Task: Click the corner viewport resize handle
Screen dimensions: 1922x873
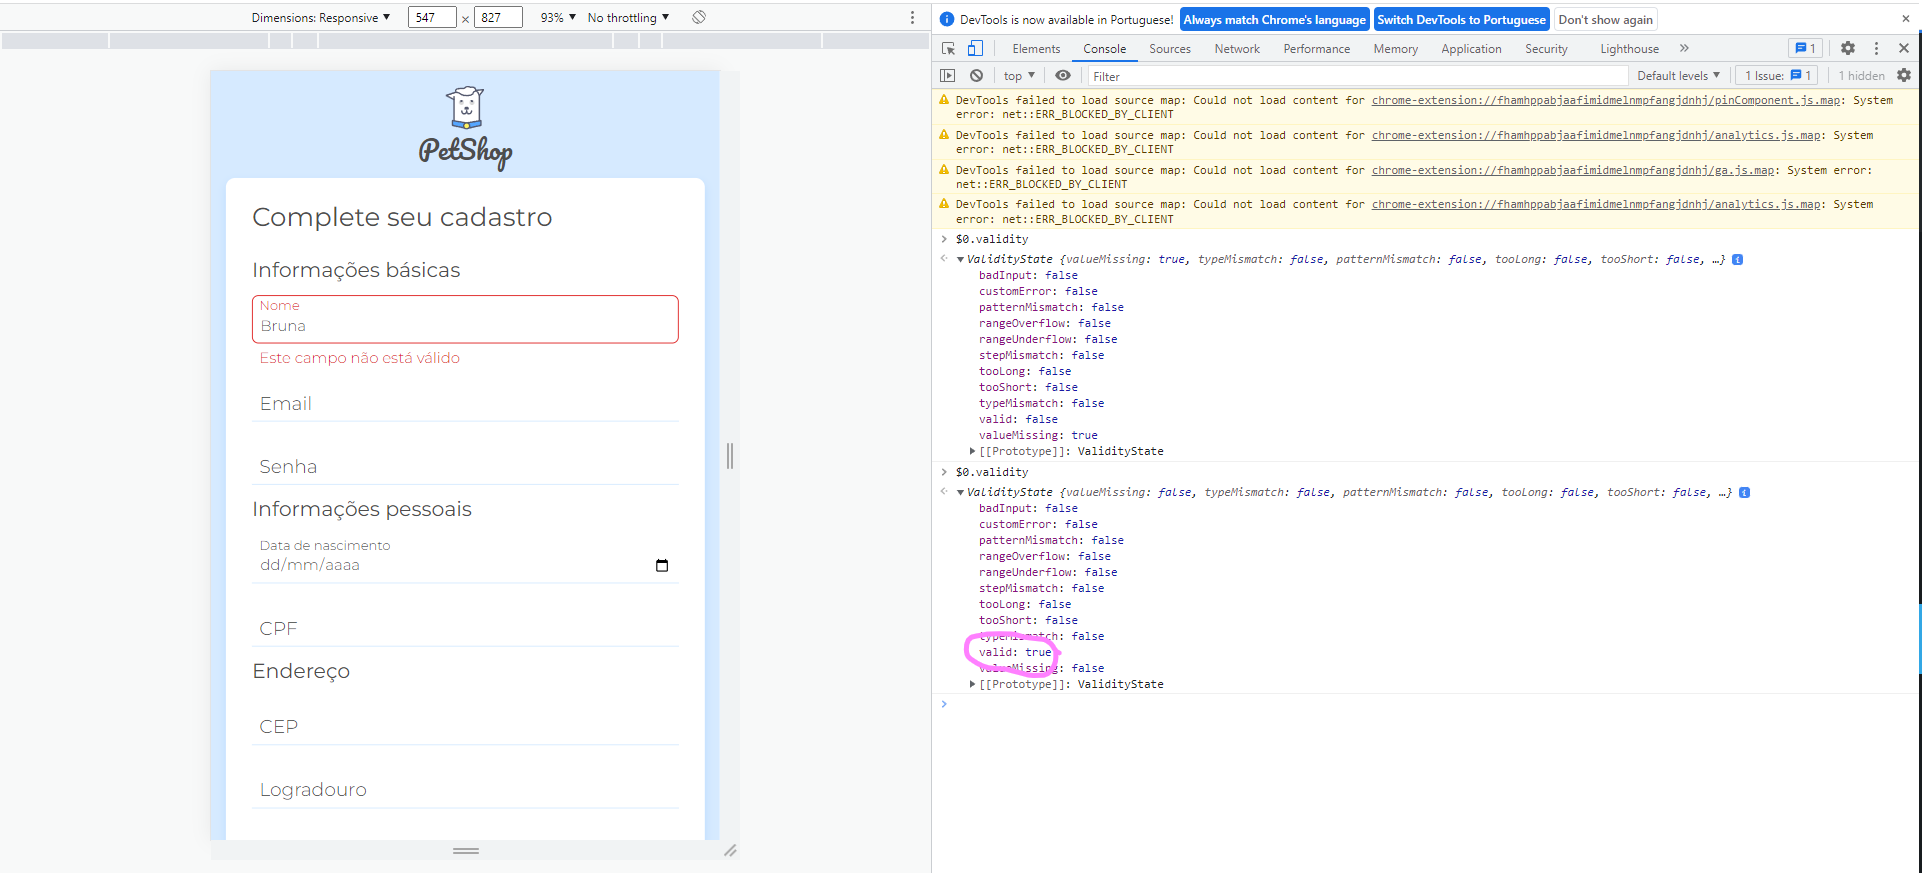Action: [731, 851]
